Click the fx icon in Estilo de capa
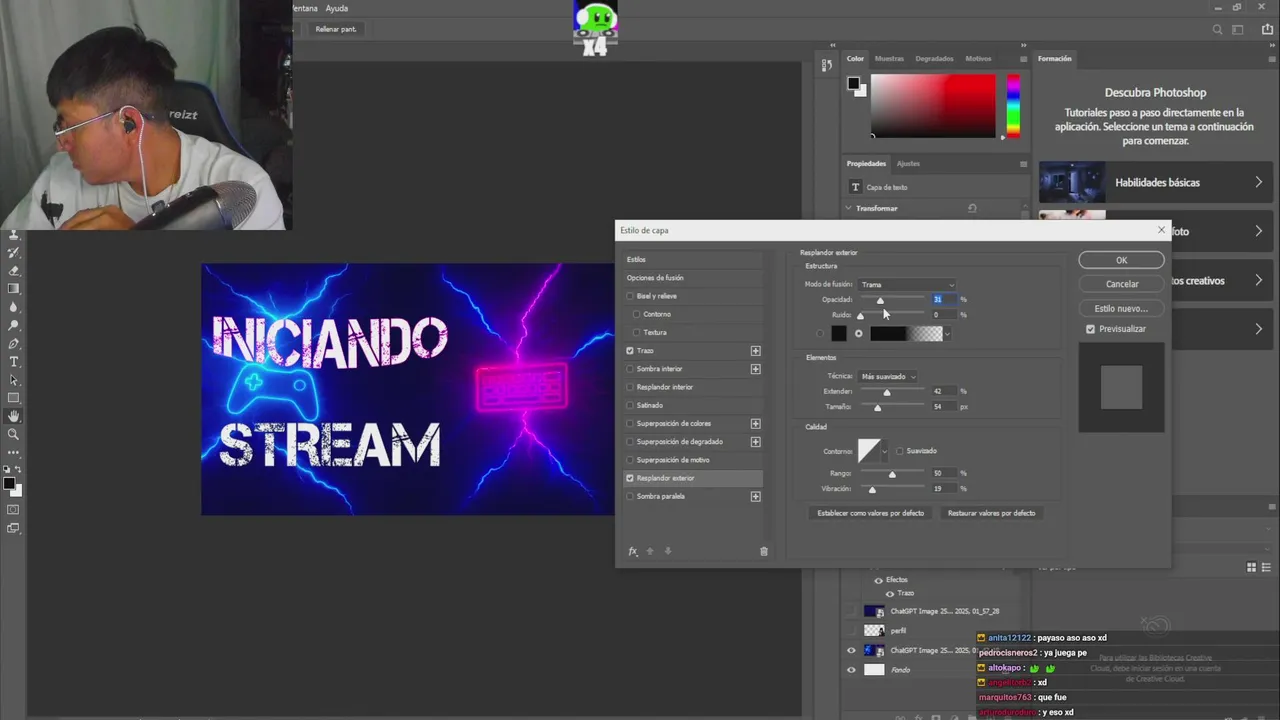The image size is (1280, 720). coord(632,551)
